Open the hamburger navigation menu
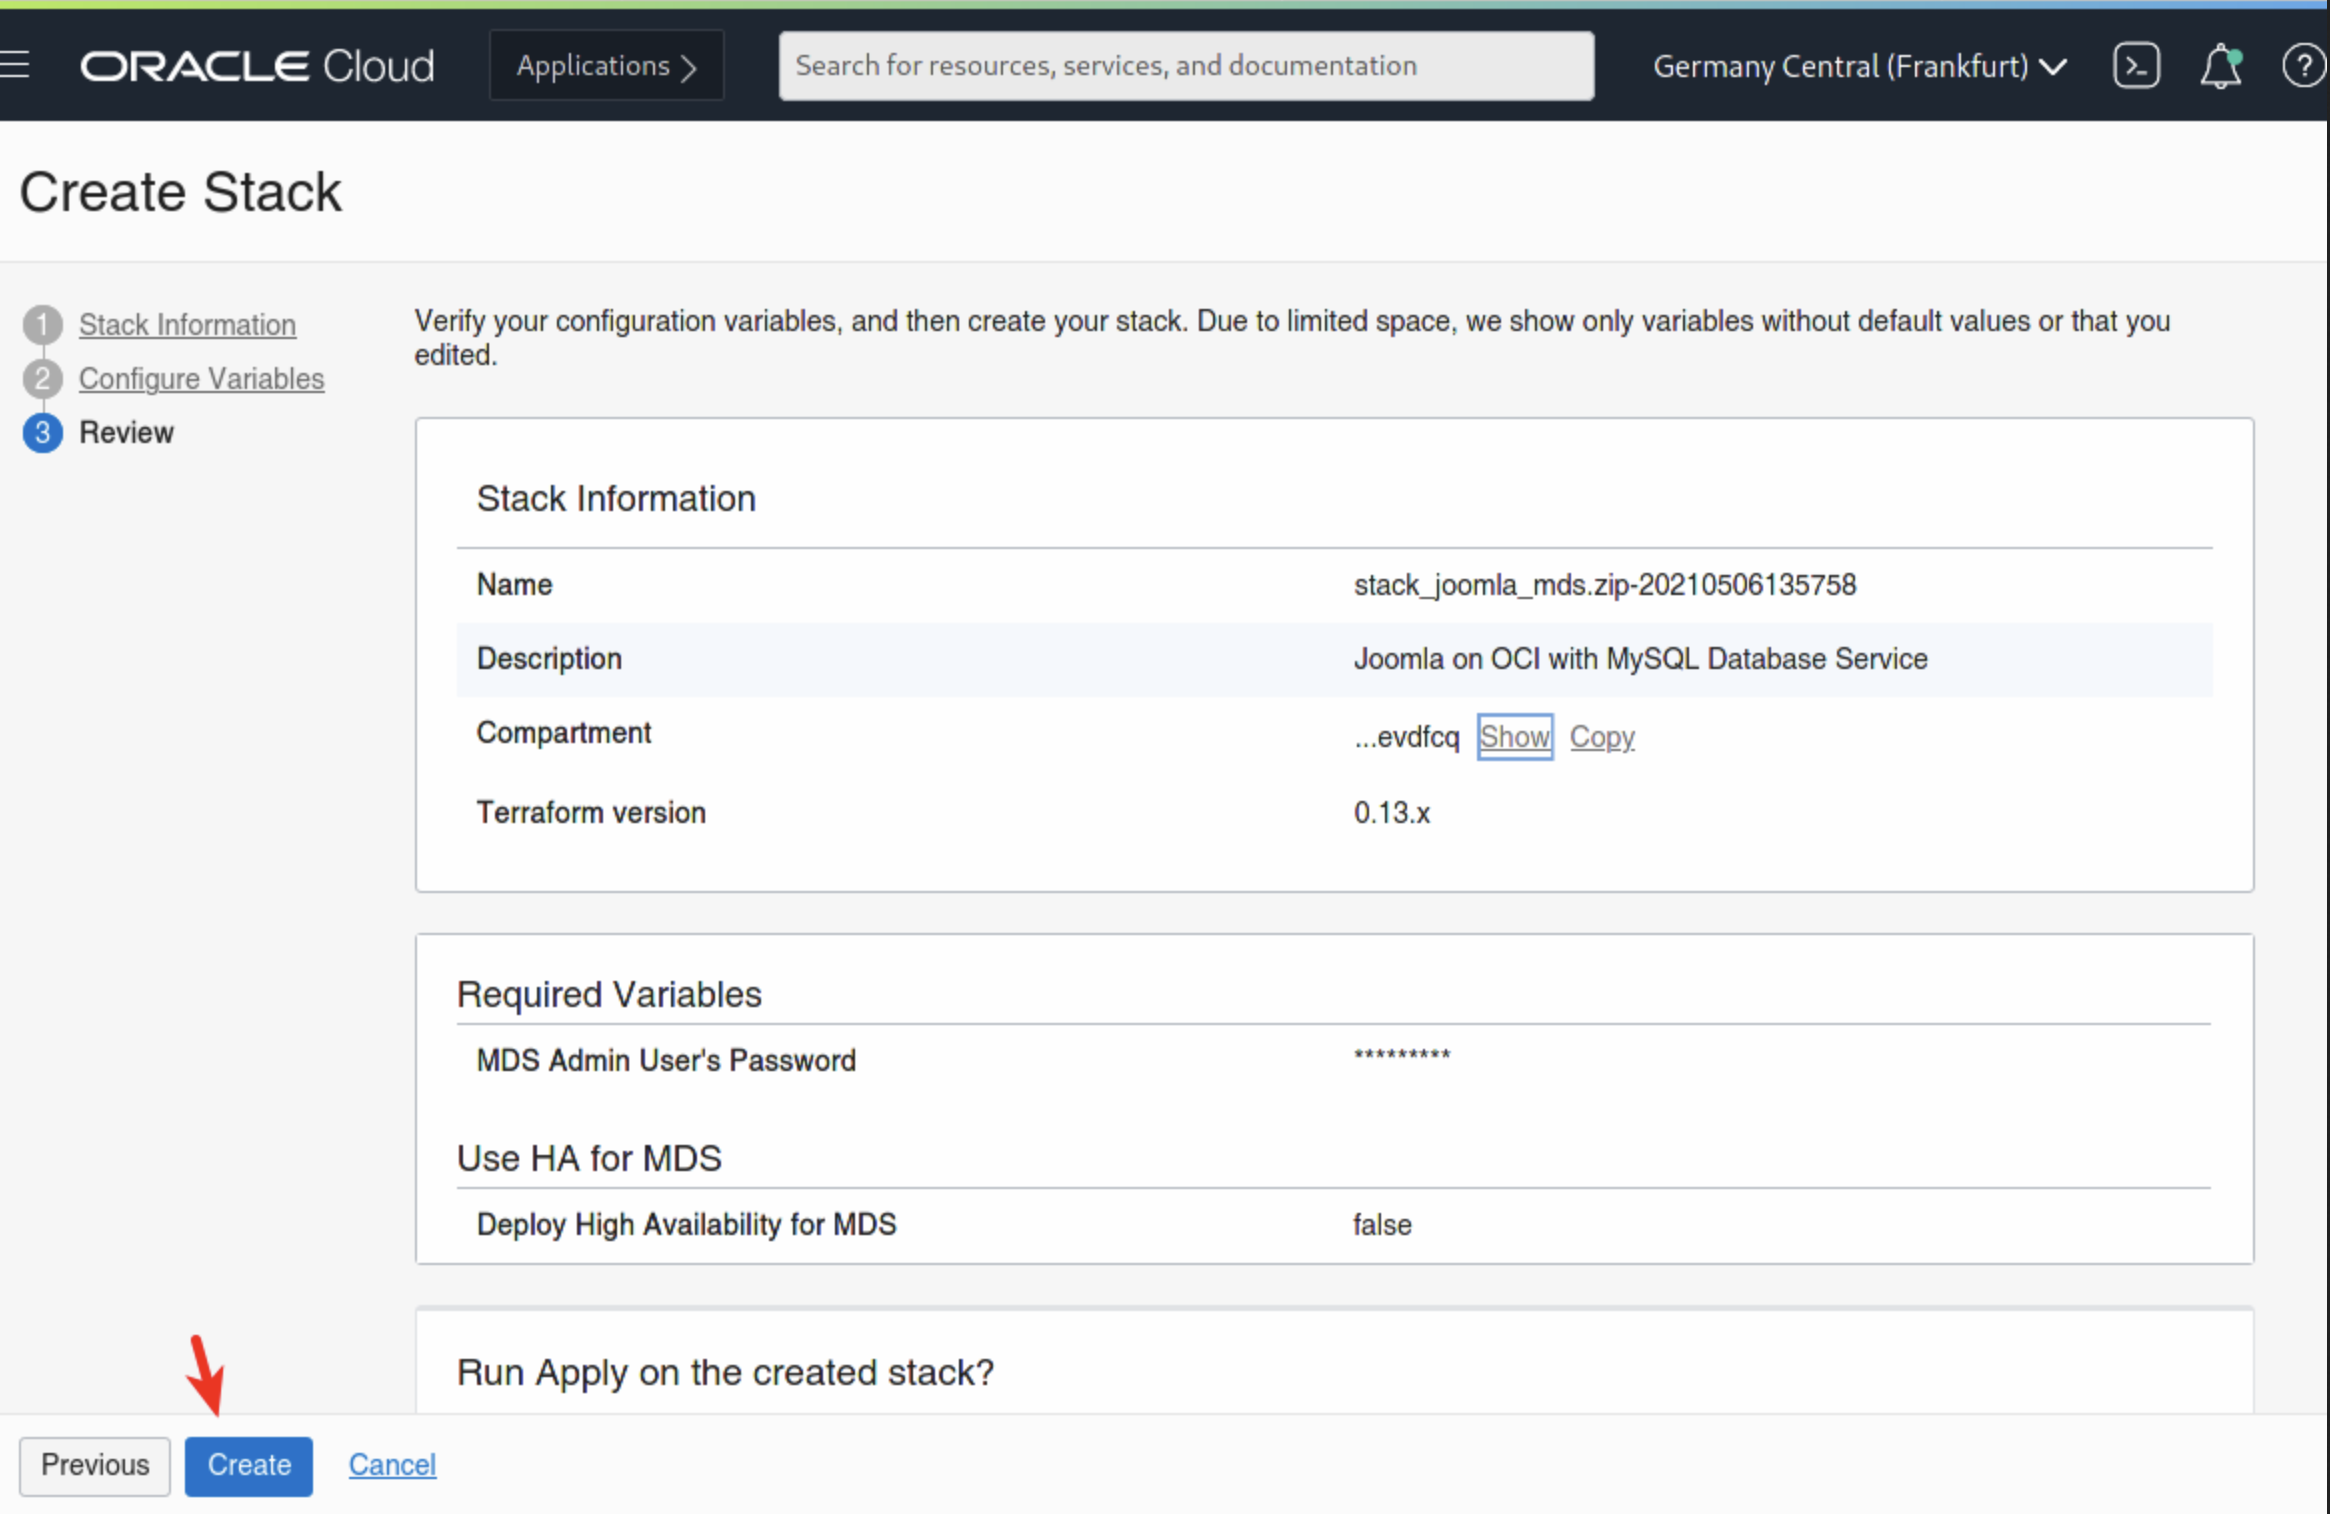Screen dimensions: 2330x1514 pos(14,65)
